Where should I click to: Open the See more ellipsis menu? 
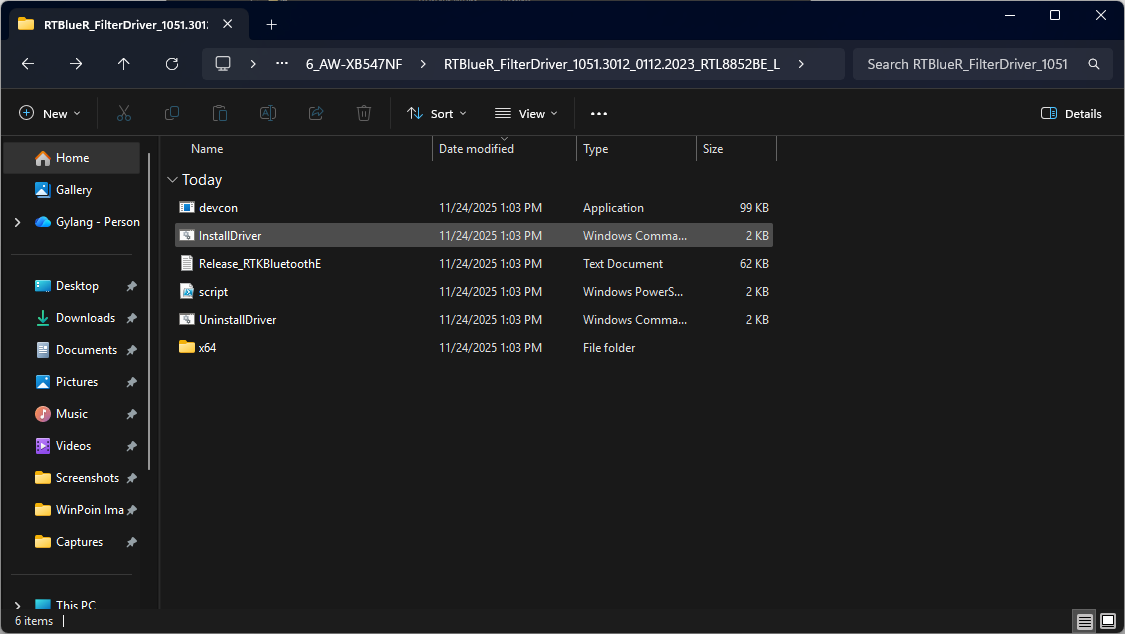(599, 113)
